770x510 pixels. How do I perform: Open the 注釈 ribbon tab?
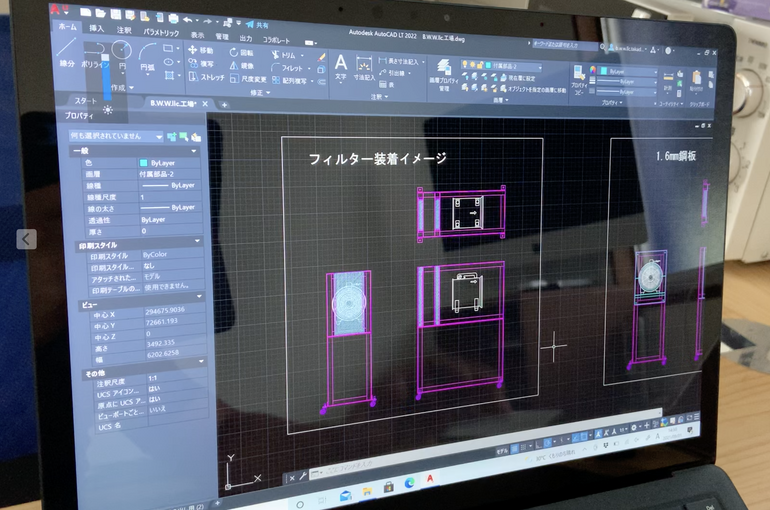(x=124, y=30)
